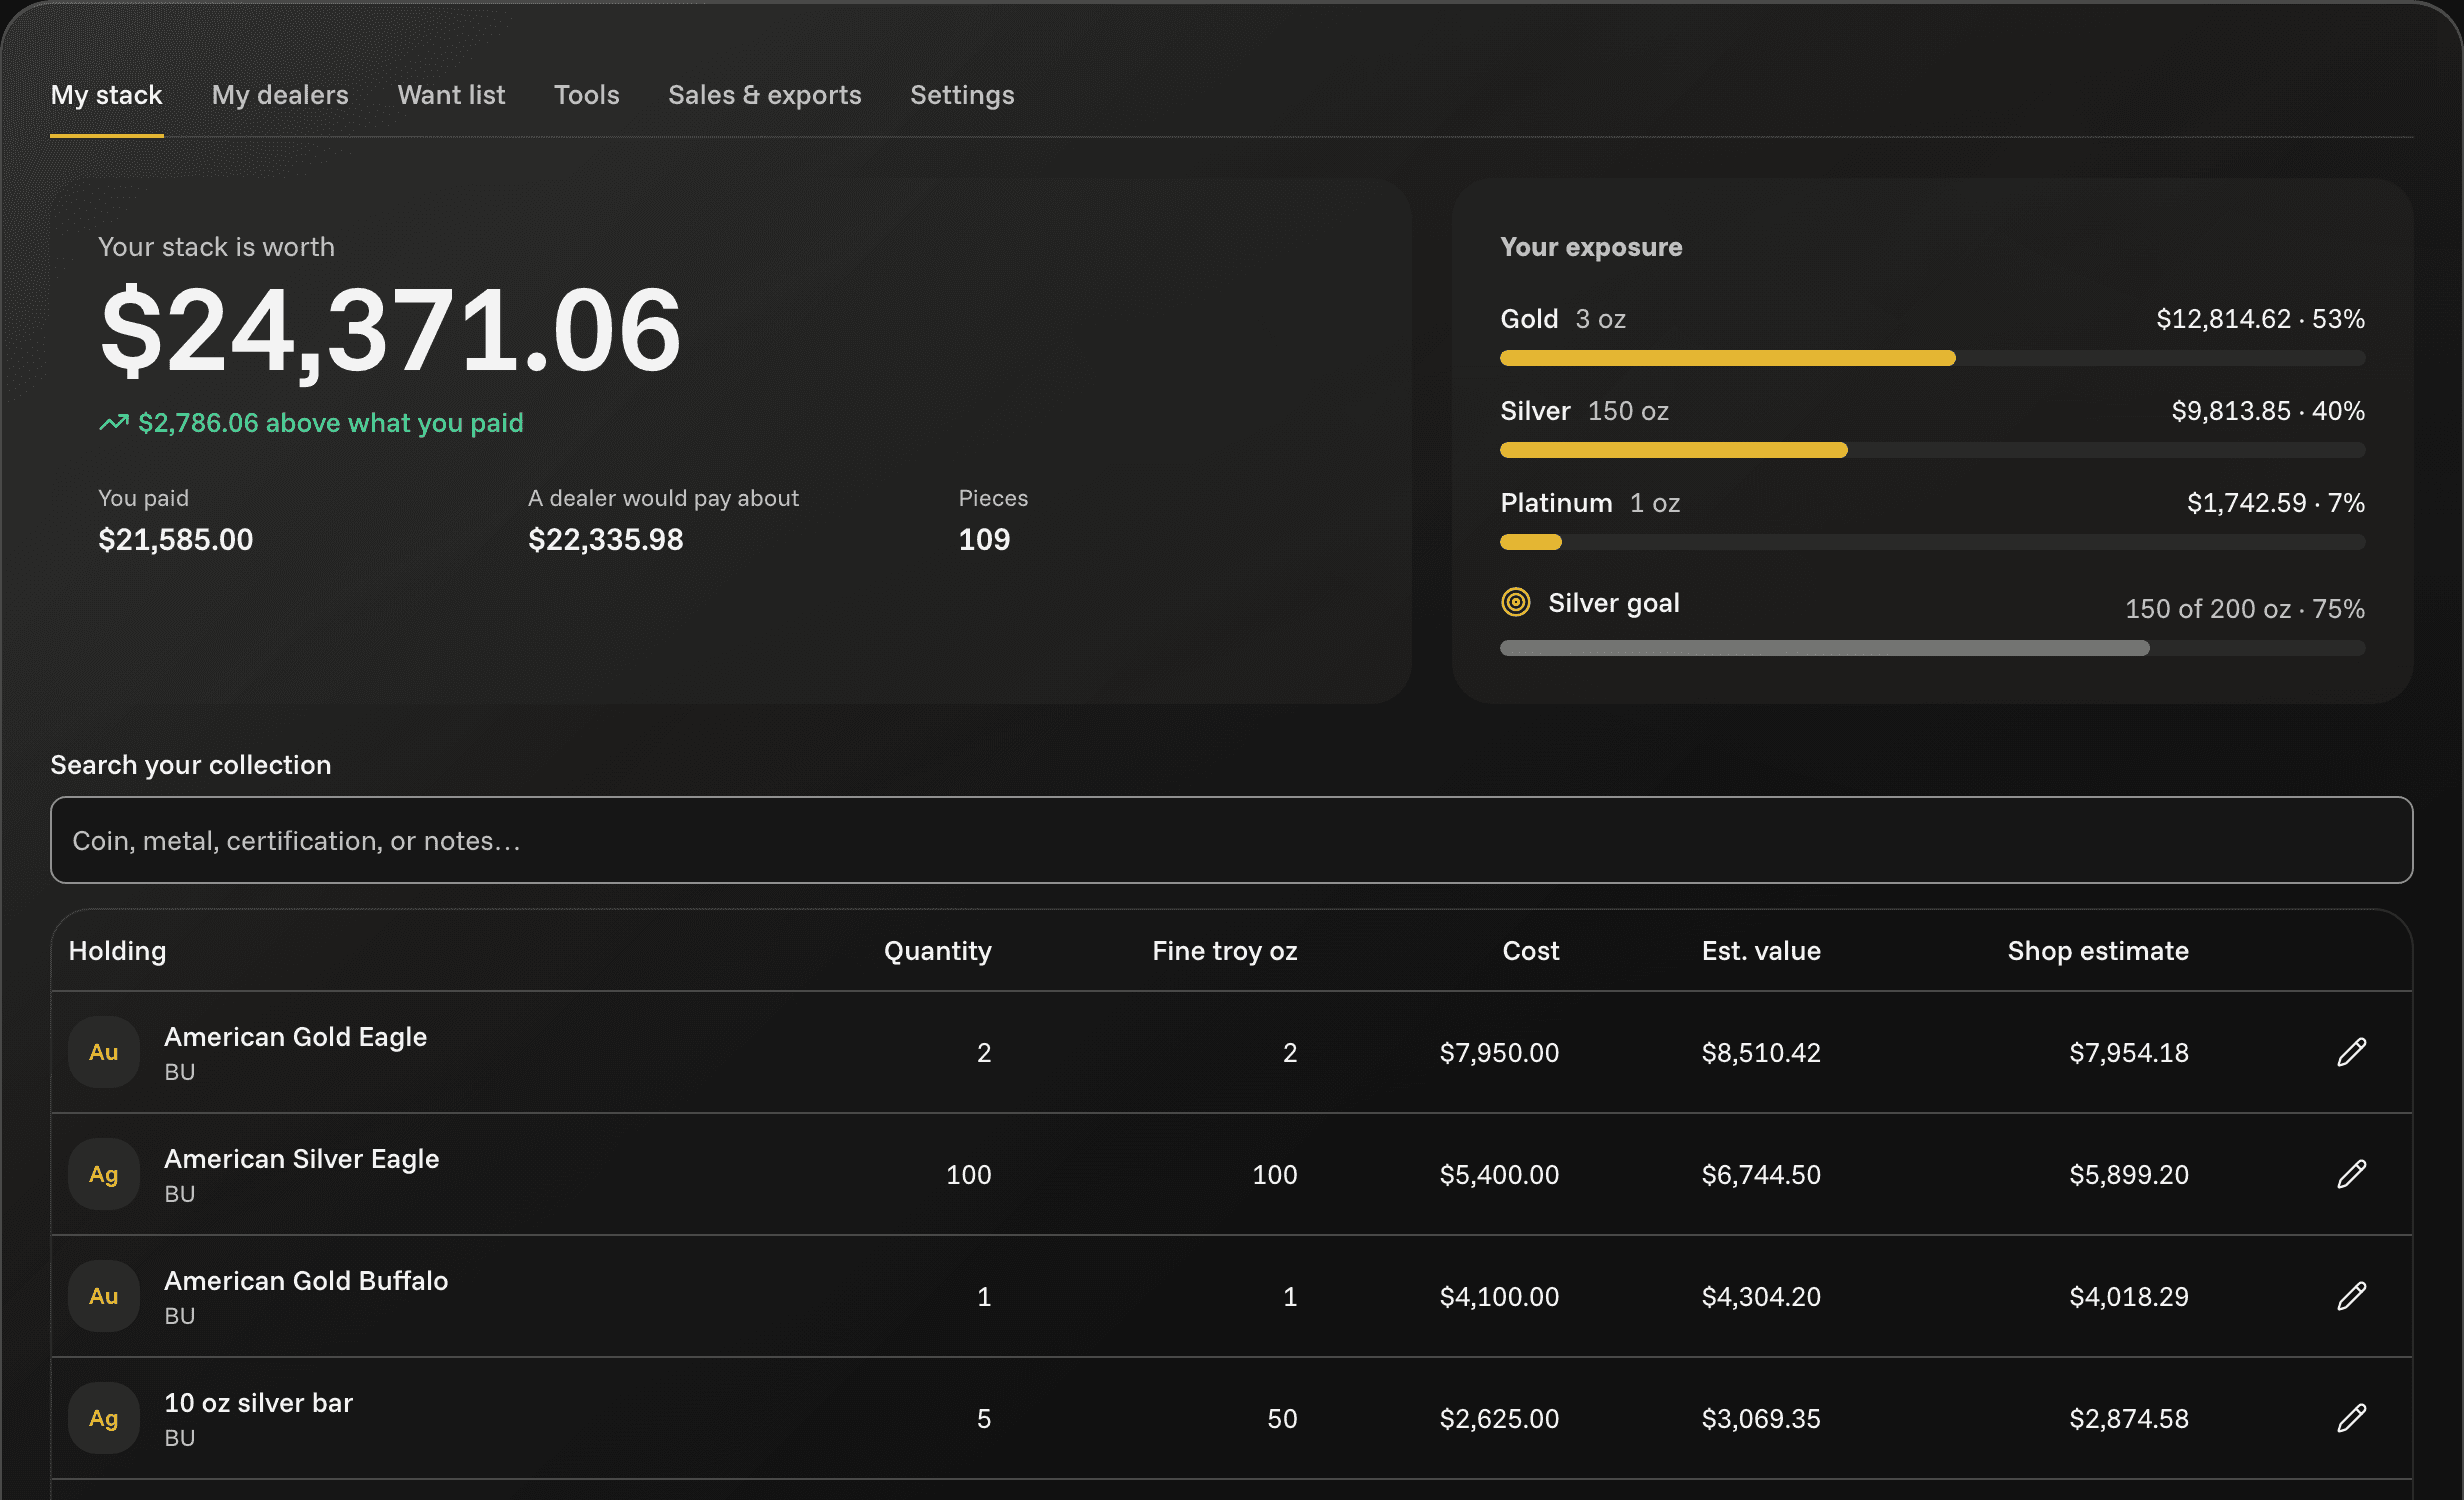
Task: Sort by the Est. value column header
Action: [1761, 951]
